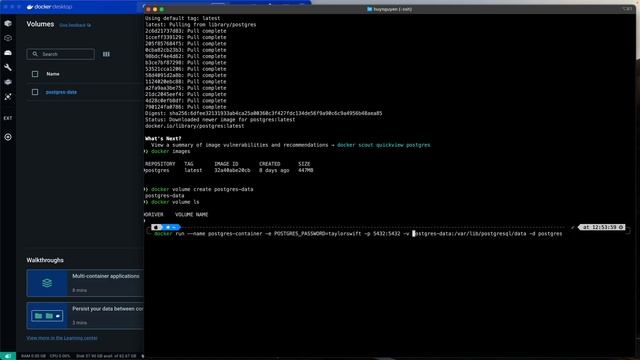The width and height of the screenshot is (640, 360).
Task: Click the clock icon in terminal time badge
Action: pos(621,227)
